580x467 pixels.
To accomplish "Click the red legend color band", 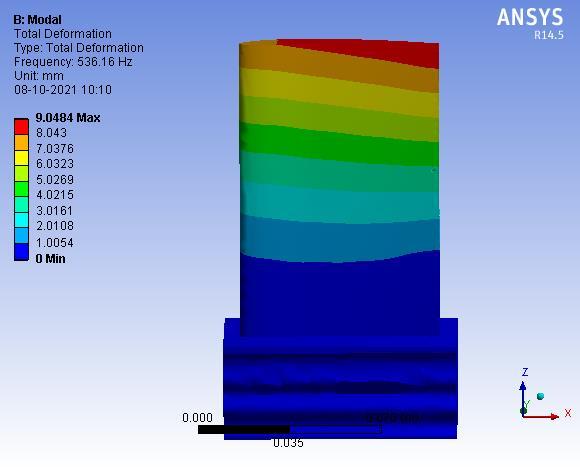I will (21, 126).
